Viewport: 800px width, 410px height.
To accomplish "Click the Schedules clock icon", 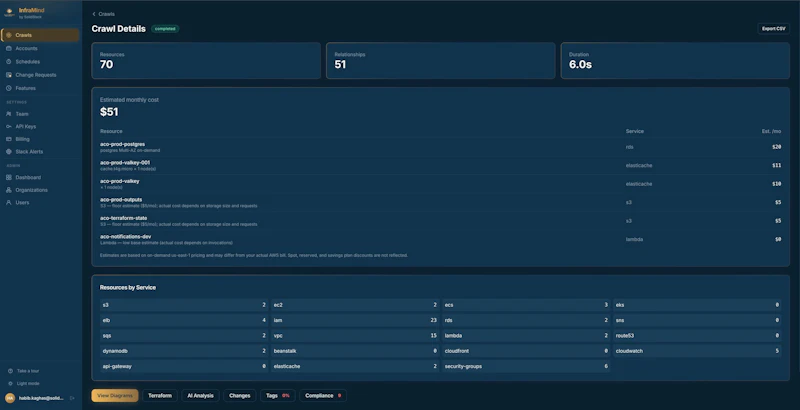I will pos(9,62).
